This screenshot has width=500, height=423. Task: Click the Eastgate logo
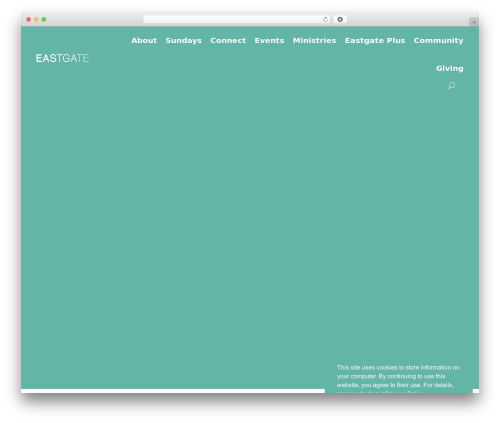62,58
